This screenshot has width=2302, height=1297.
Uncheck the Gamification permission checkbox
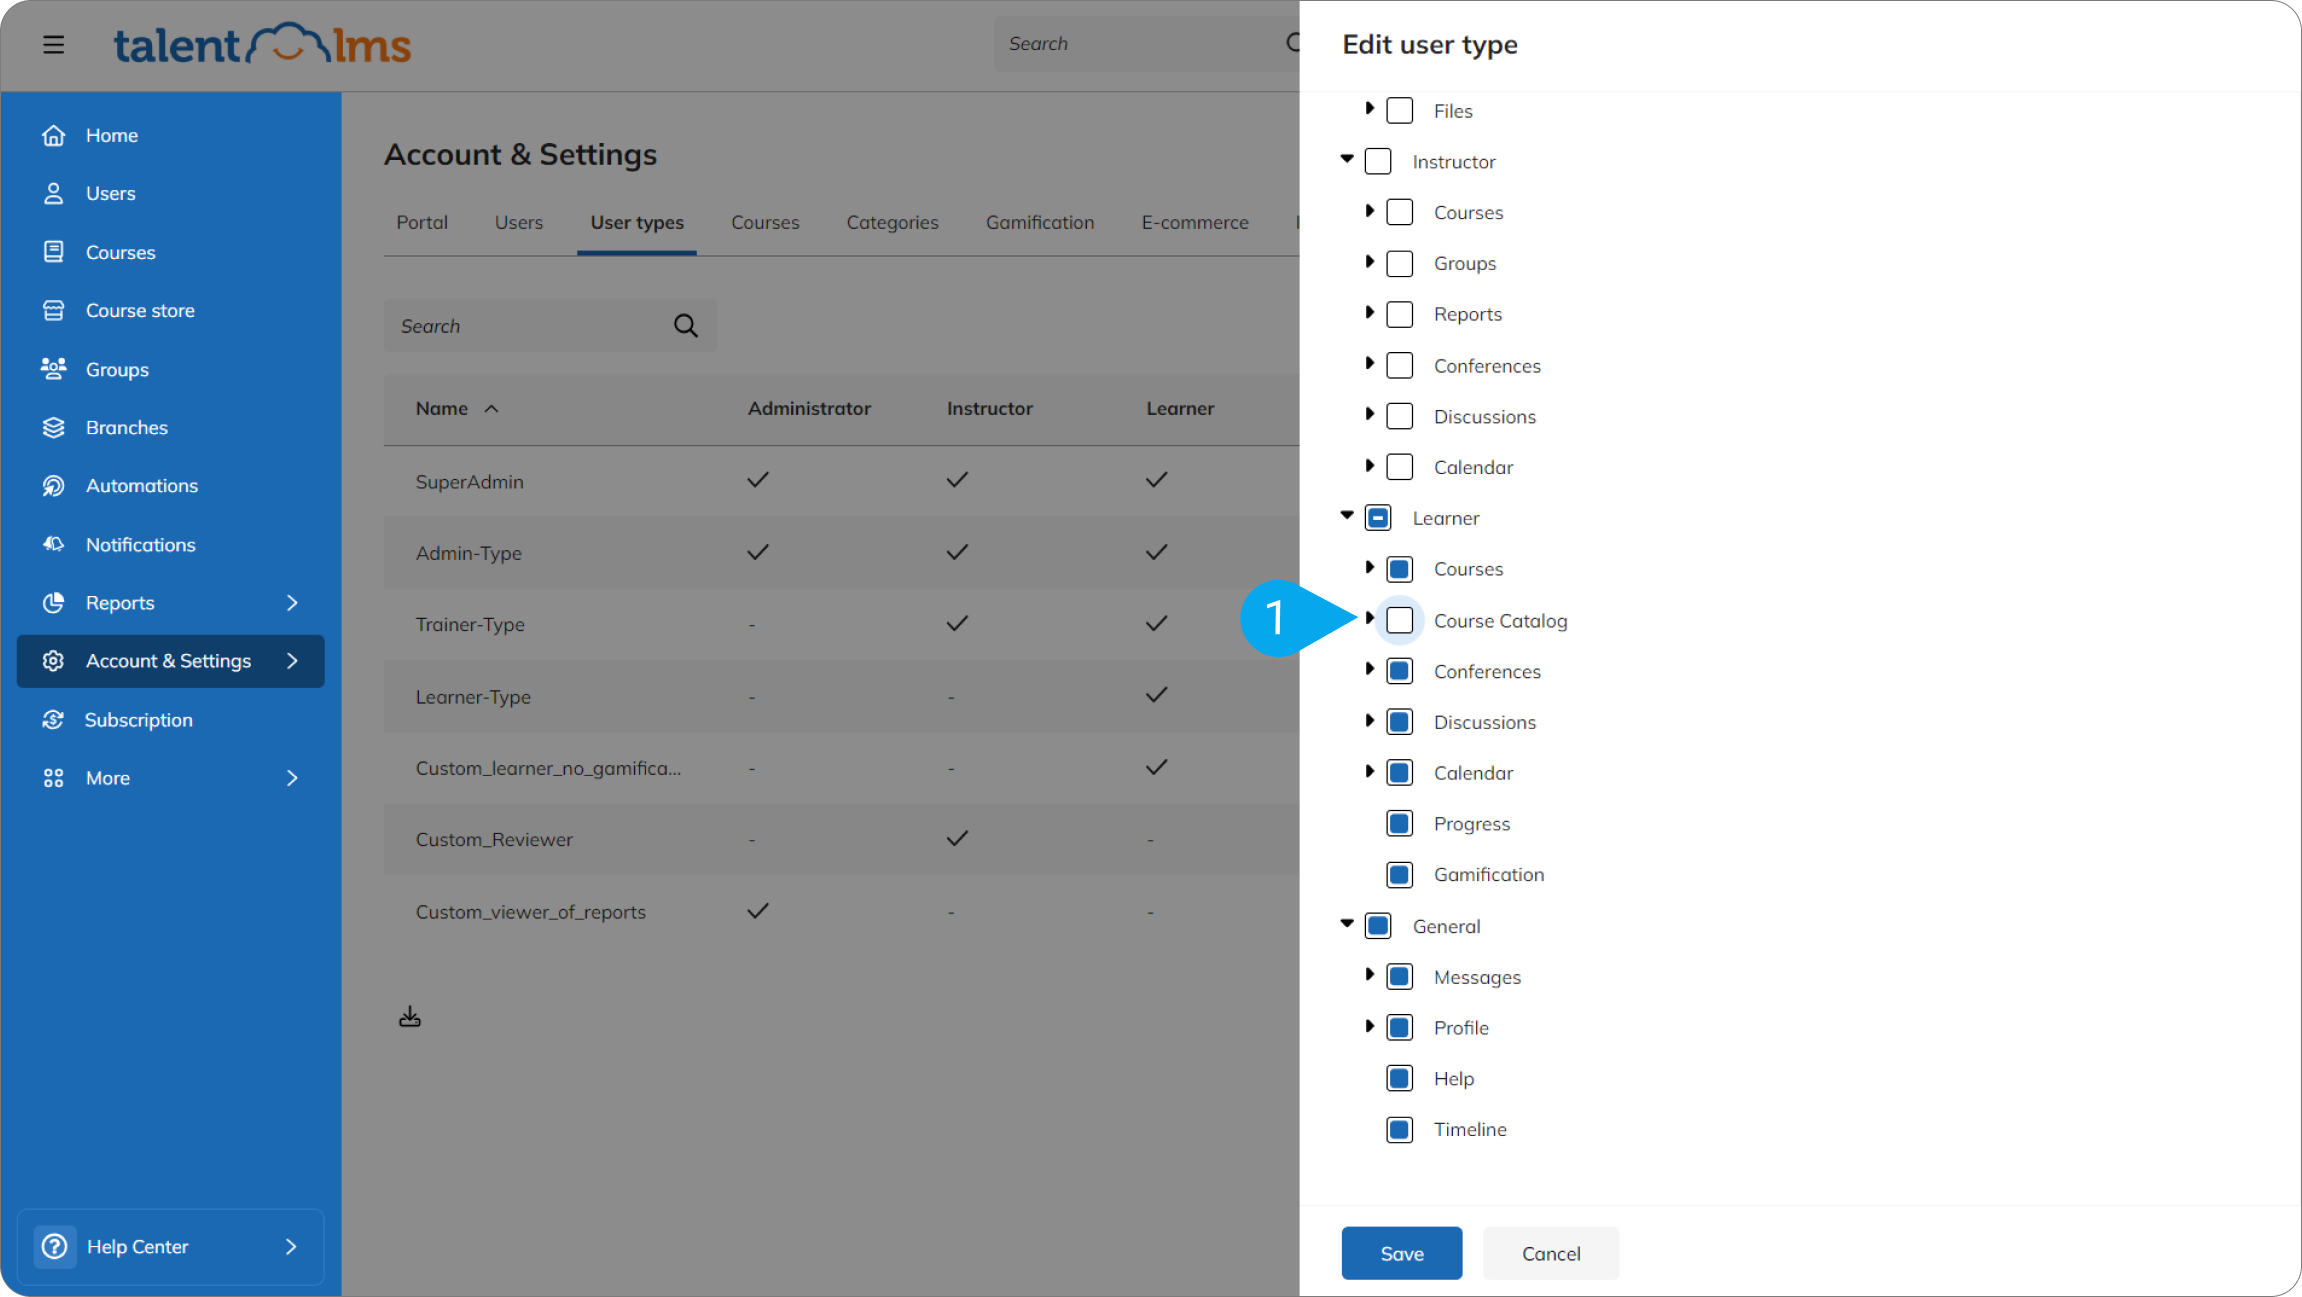[1400, 875]
